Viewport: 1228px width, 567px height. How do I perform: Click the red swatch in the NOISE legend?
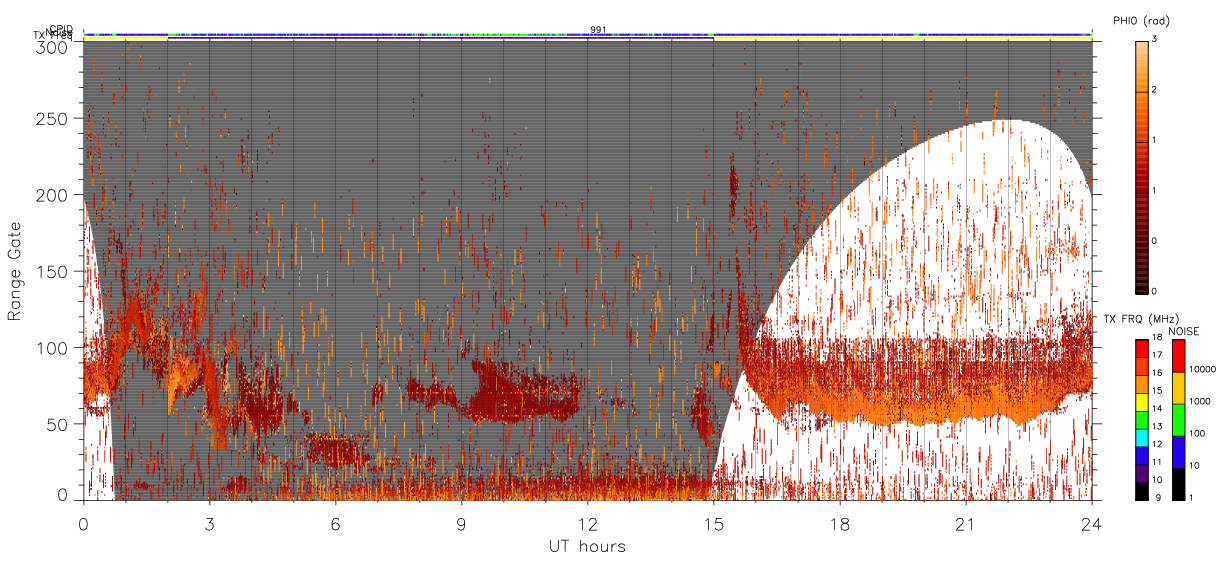tap(1178, 356)
